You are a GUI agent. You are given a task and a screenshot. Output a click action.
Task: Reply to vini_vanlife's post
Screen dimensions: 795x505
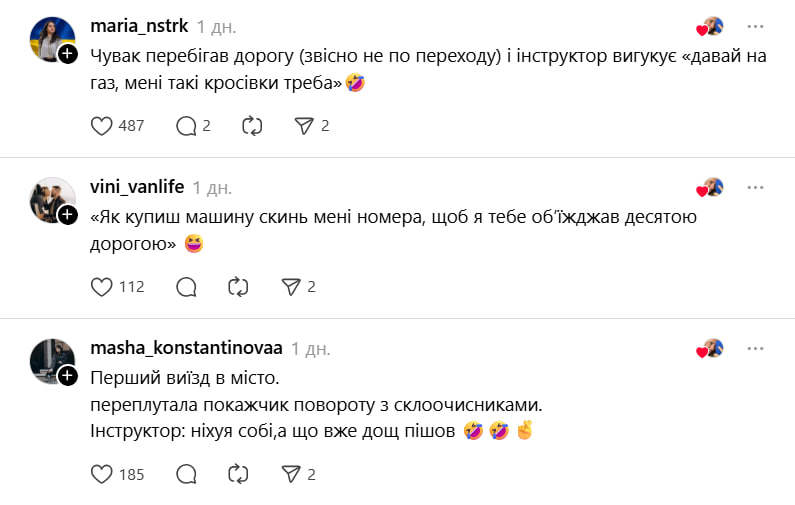pyautogui.click(x=186, y=286)
